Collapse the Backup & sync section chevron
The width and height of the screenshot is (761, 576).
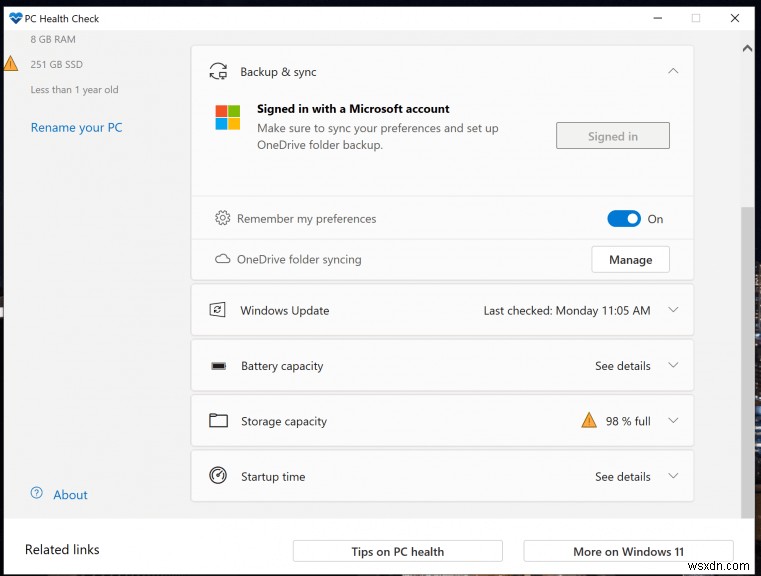click(673, 71)
